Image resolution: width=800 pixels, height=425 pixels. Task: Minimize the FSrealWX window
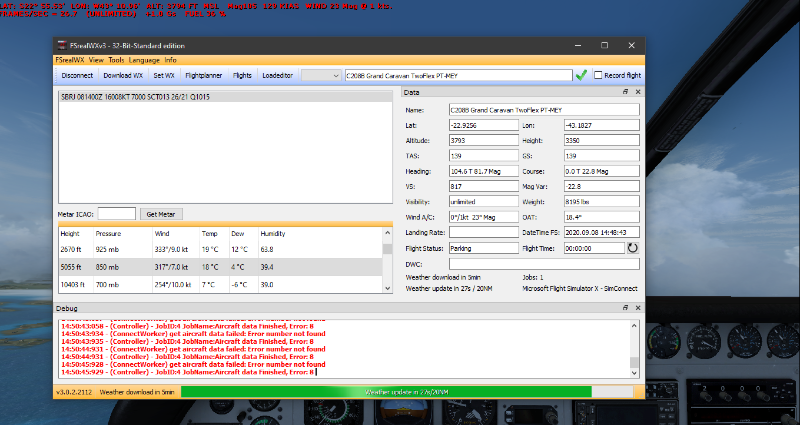coord(578,45)
